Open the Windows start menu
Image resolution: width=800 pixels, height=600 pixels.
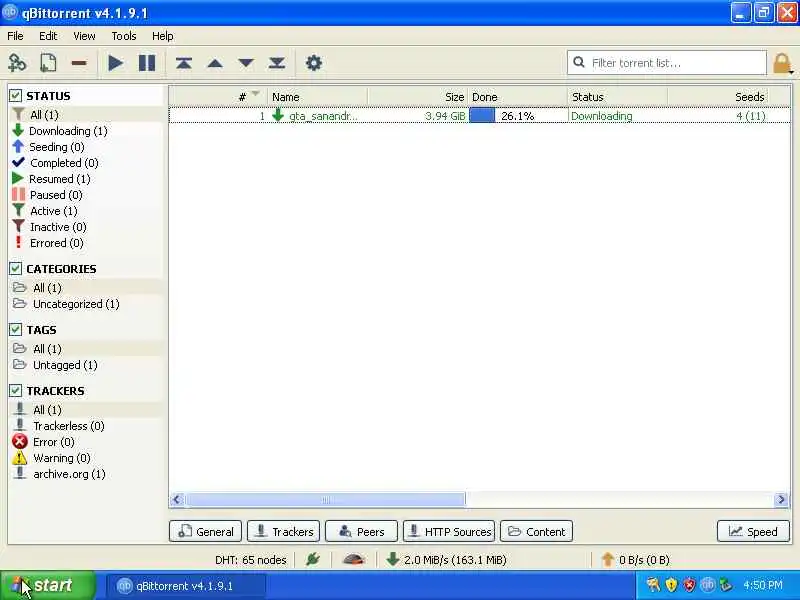point(48,585)
